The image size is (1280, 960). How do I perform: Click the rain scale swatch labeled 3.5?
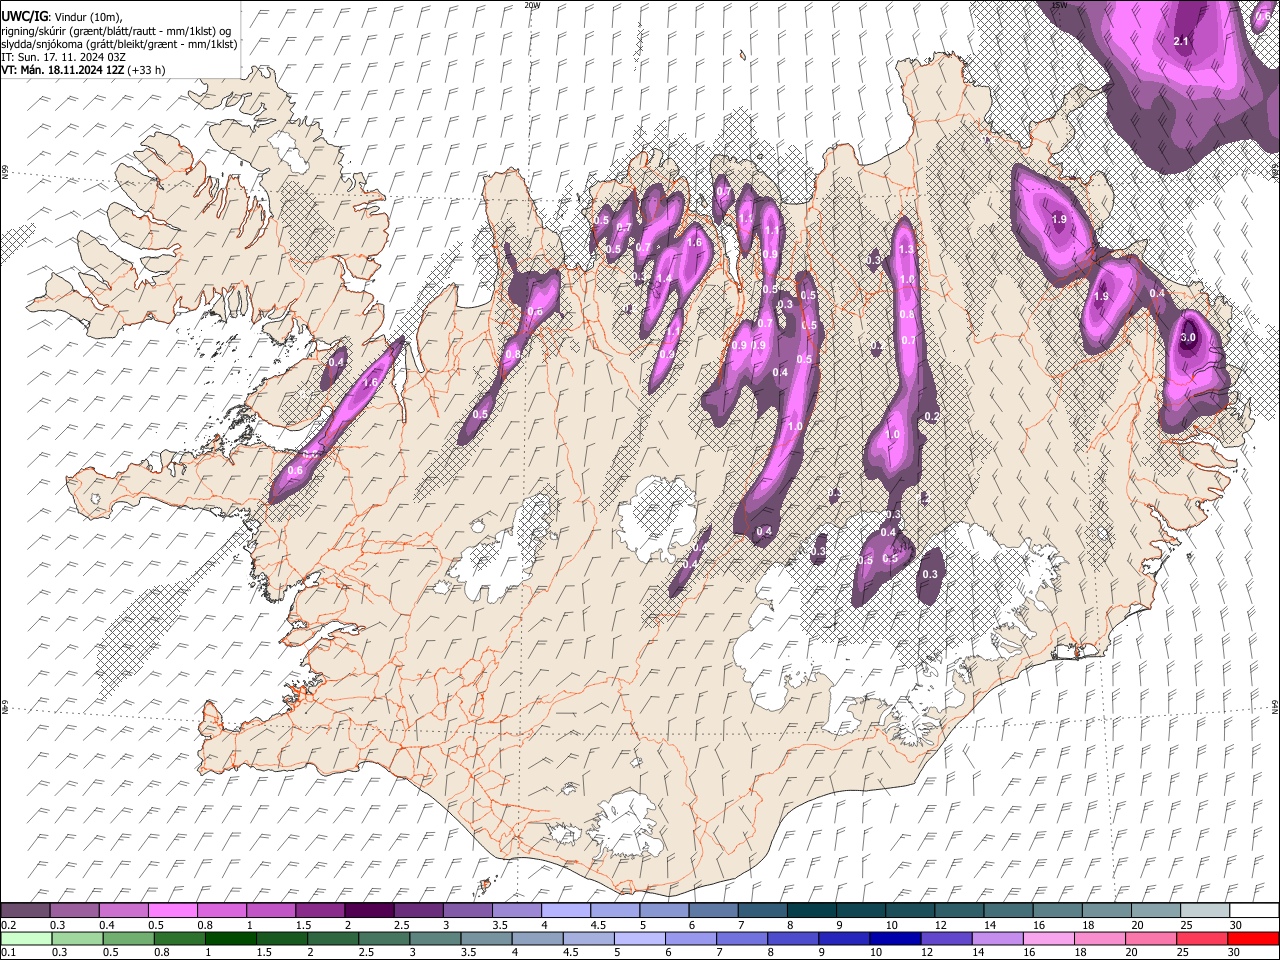(x=487, y=938)
